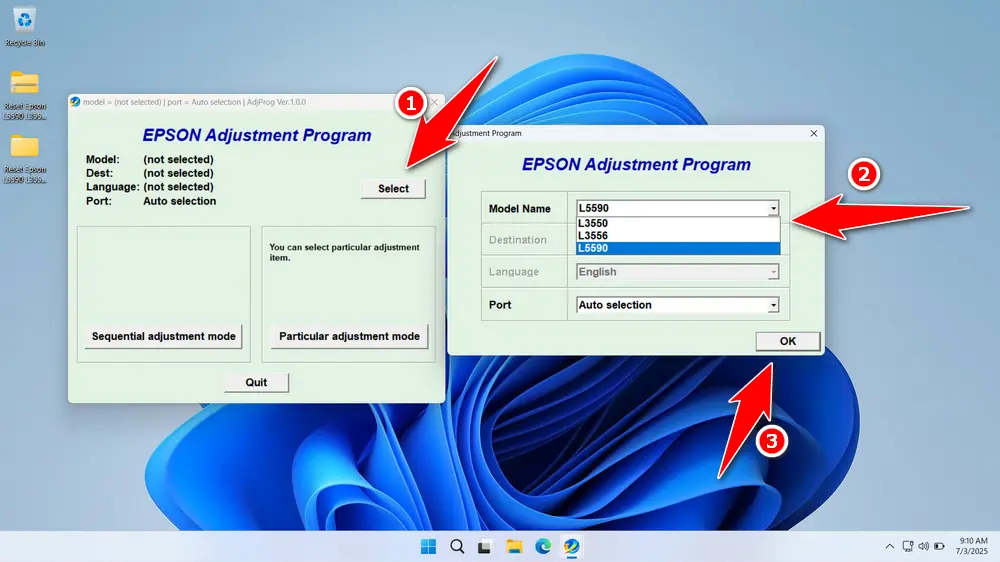Screen dimensions: 1000x562
Task: Open volume control in the system tray
Action: (x=923, y=547)
